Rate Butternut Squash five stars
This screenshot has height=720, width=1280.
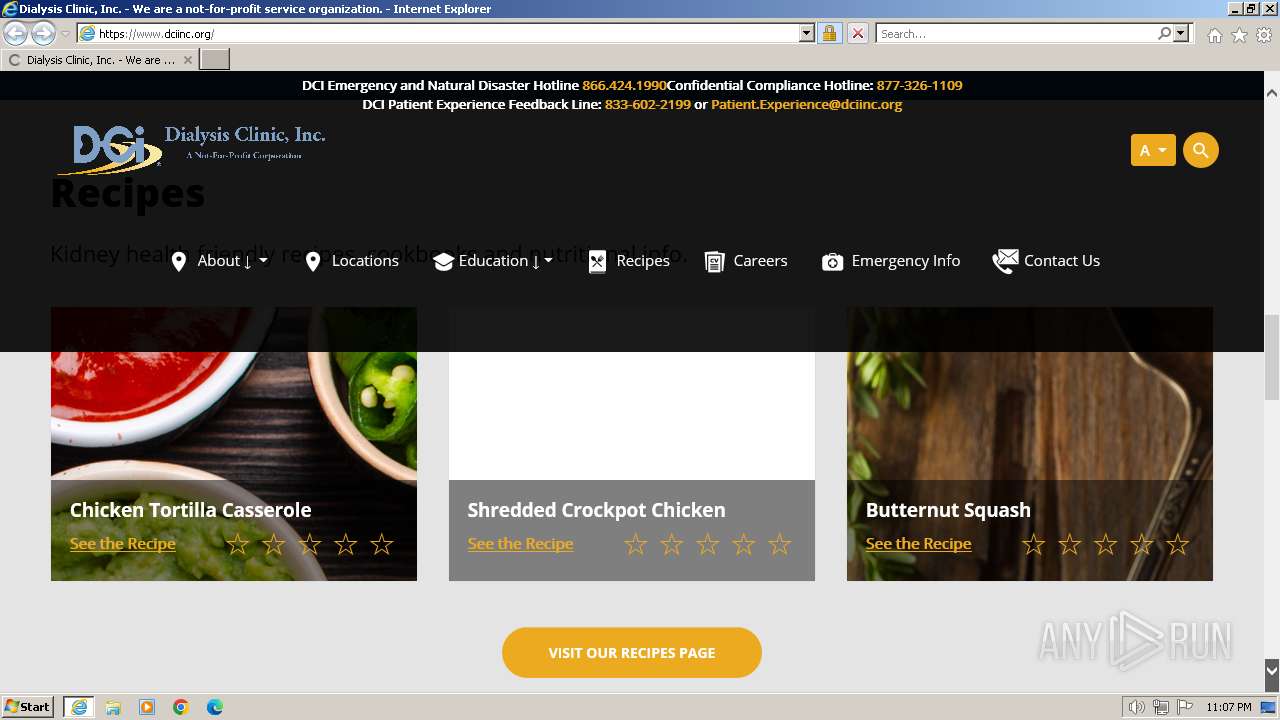coord(1177,544)
